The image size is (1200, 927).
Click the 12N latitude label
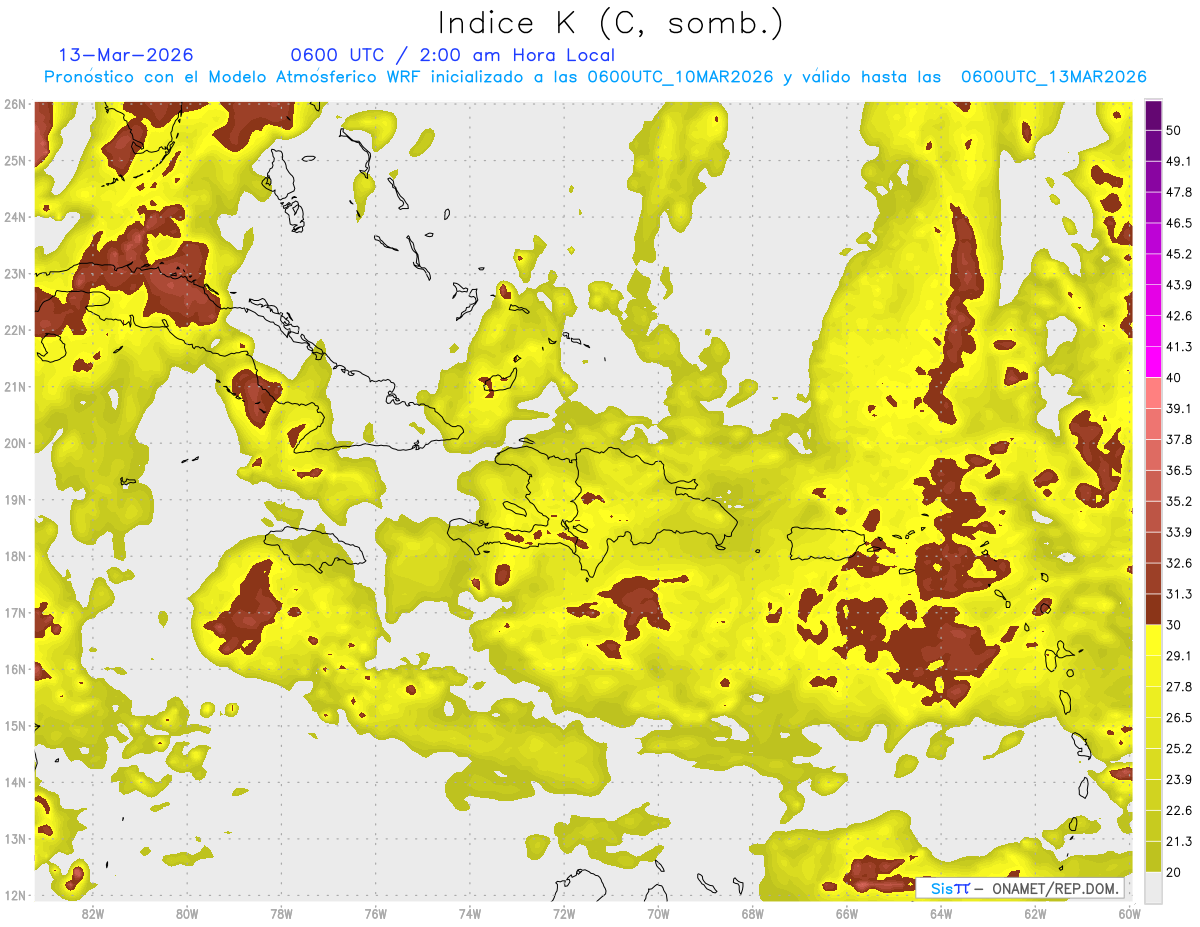click(x=14, y=895)
